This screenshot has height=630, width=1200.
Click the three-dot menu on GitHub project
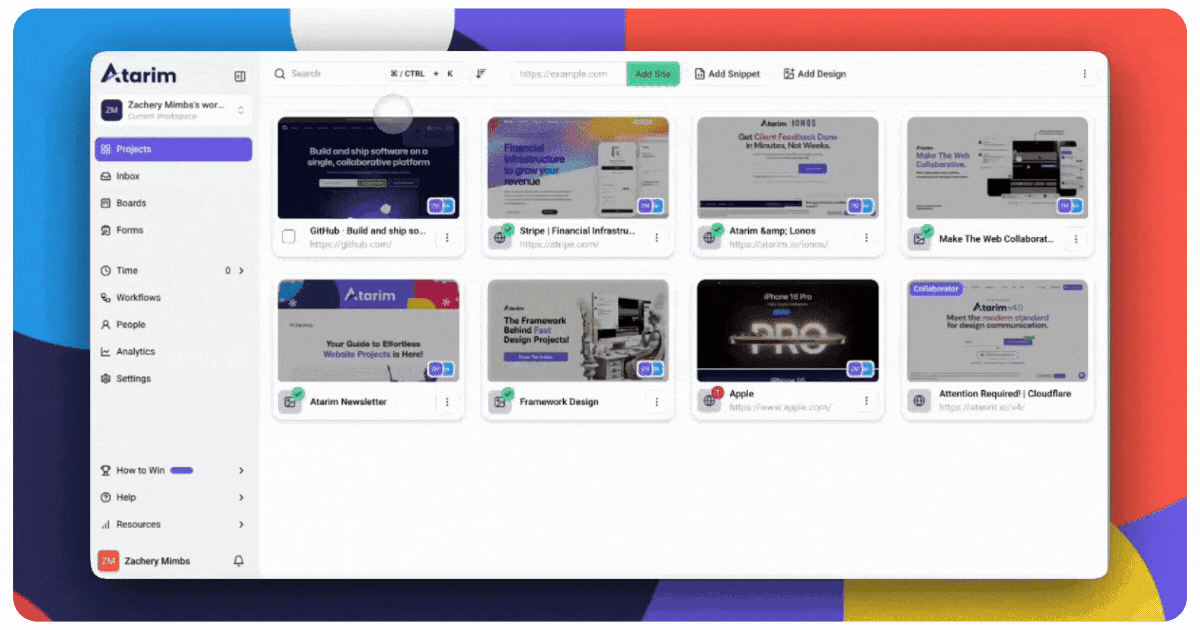[447, 238]
